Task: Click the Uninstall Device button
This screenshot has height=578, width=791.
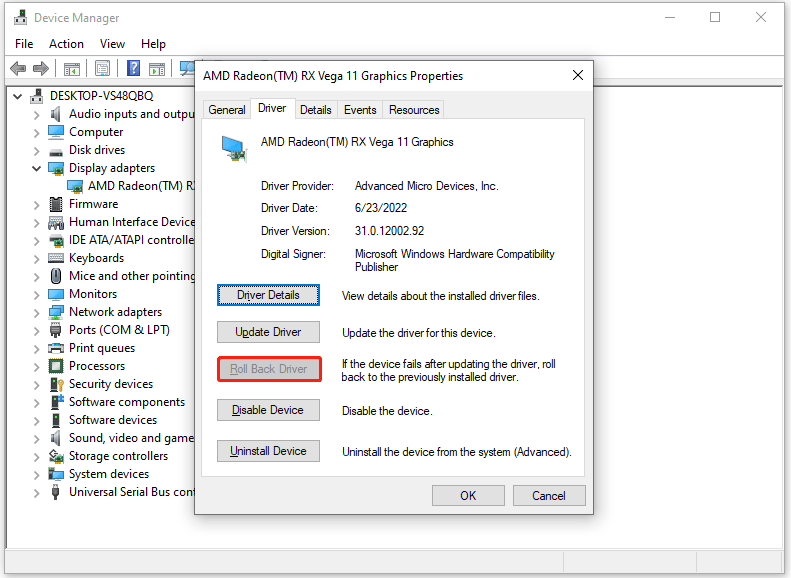Action: click(x=268, y=451)
